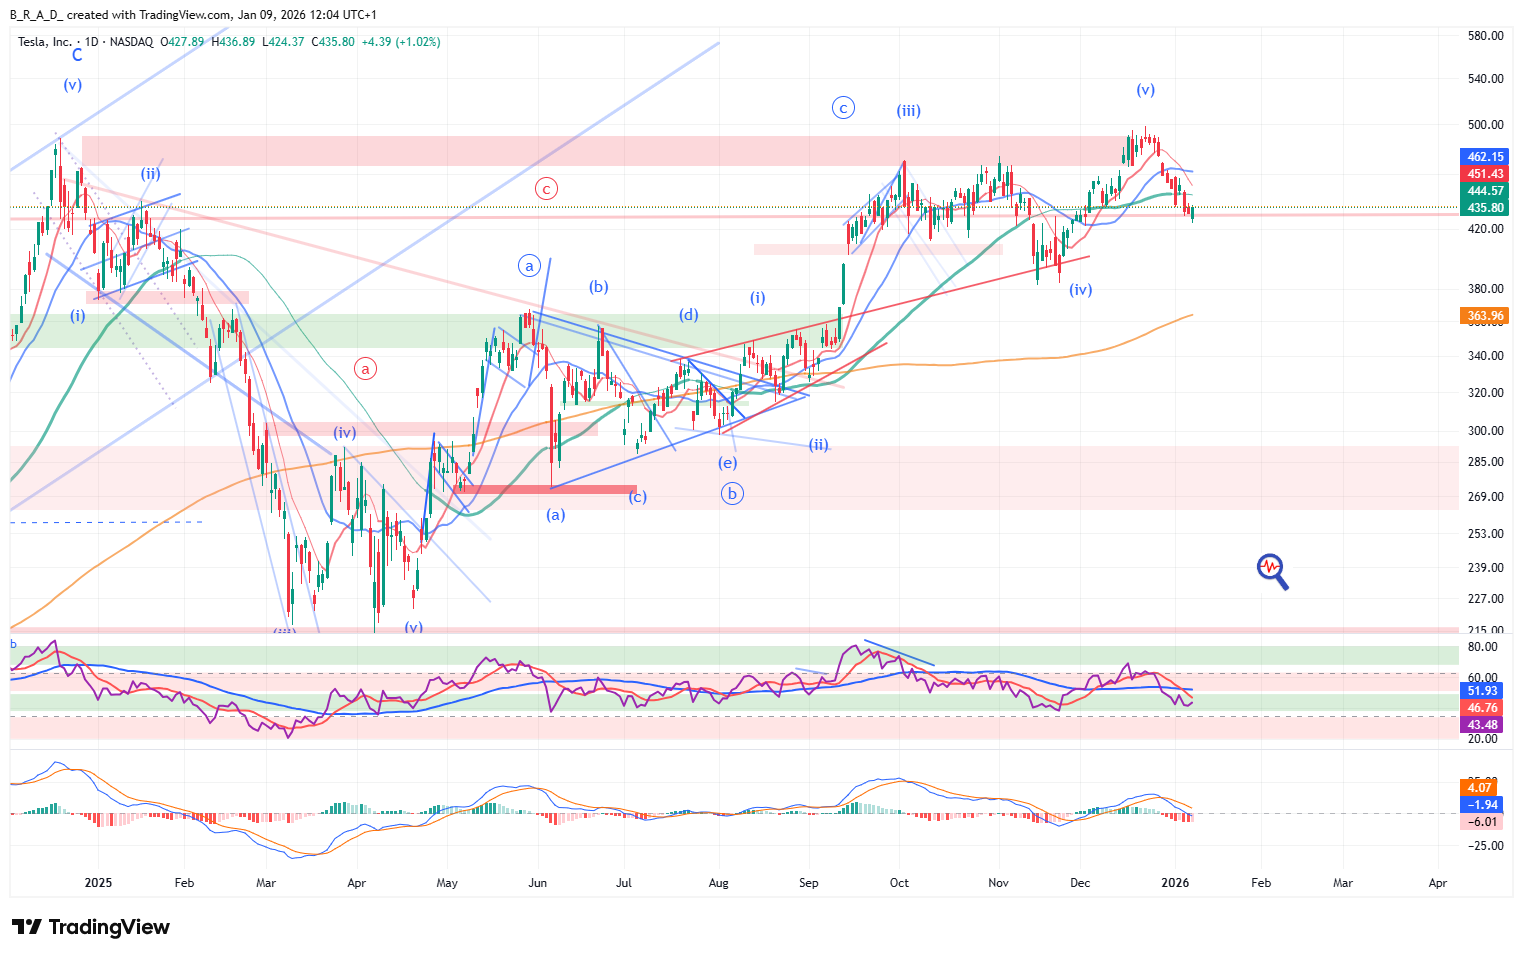Image resolution: width=1523 pixels, height=957 pixels.
Task: Click the Jun marker on time axis
Action: pyautogui.click(x=538, y=883)
